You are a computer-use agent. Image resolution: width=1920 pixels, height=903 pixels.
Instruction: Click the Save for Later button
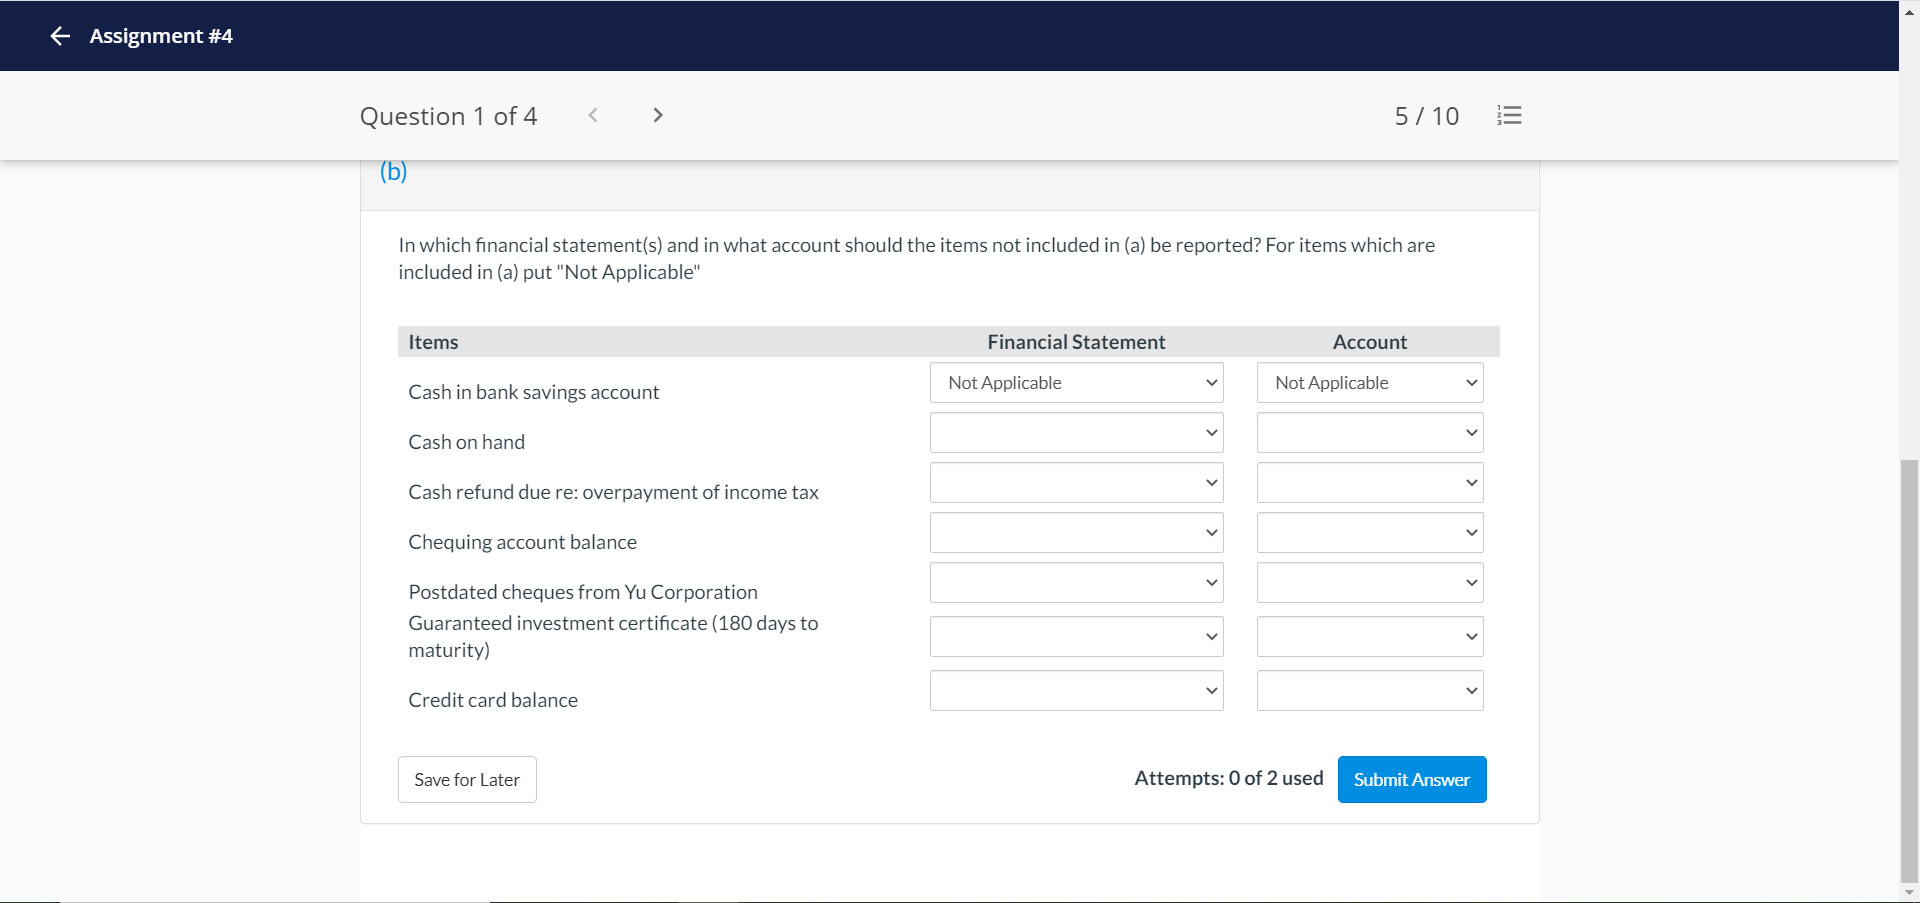point(467,779)
